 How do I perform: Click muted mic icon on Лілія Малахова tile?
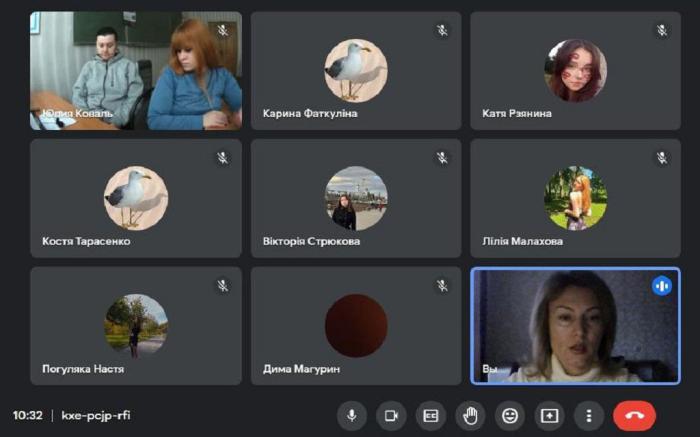click(661, 158)
